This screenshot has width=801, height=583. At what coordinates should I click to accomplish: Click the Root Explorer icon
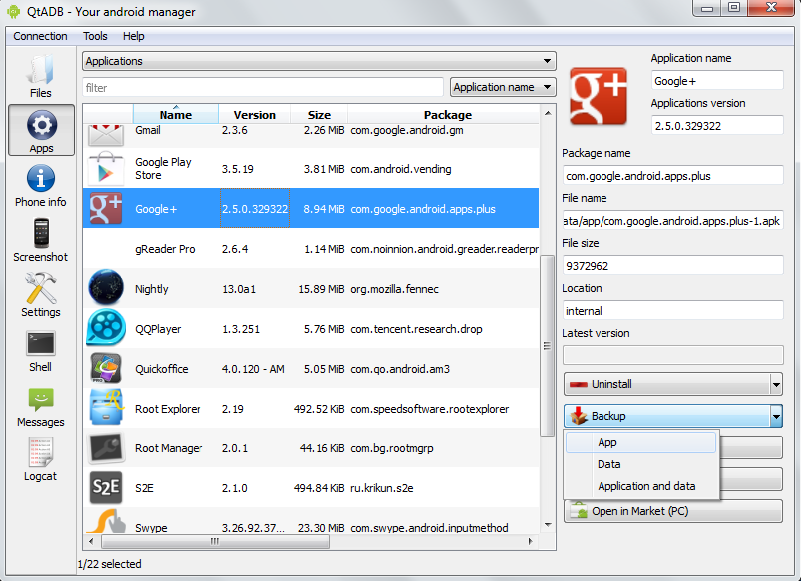(x=106, y=407)
